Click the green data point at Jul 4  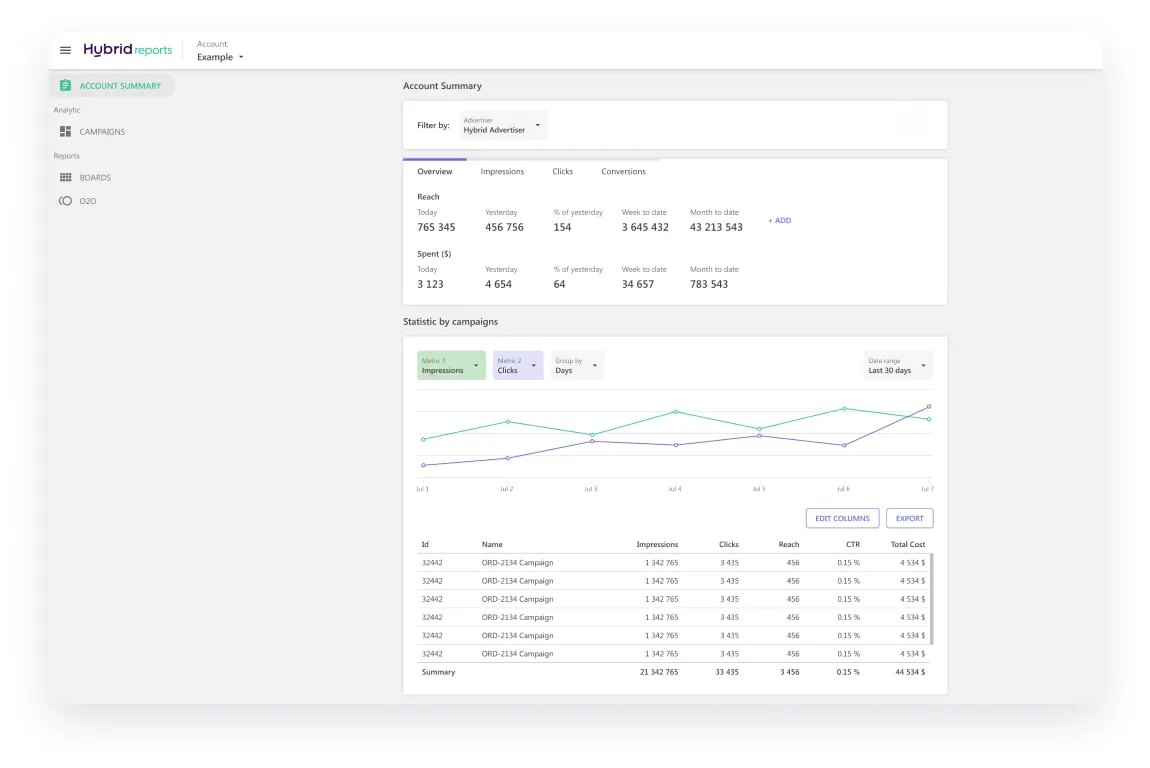[x=675, y=412]
